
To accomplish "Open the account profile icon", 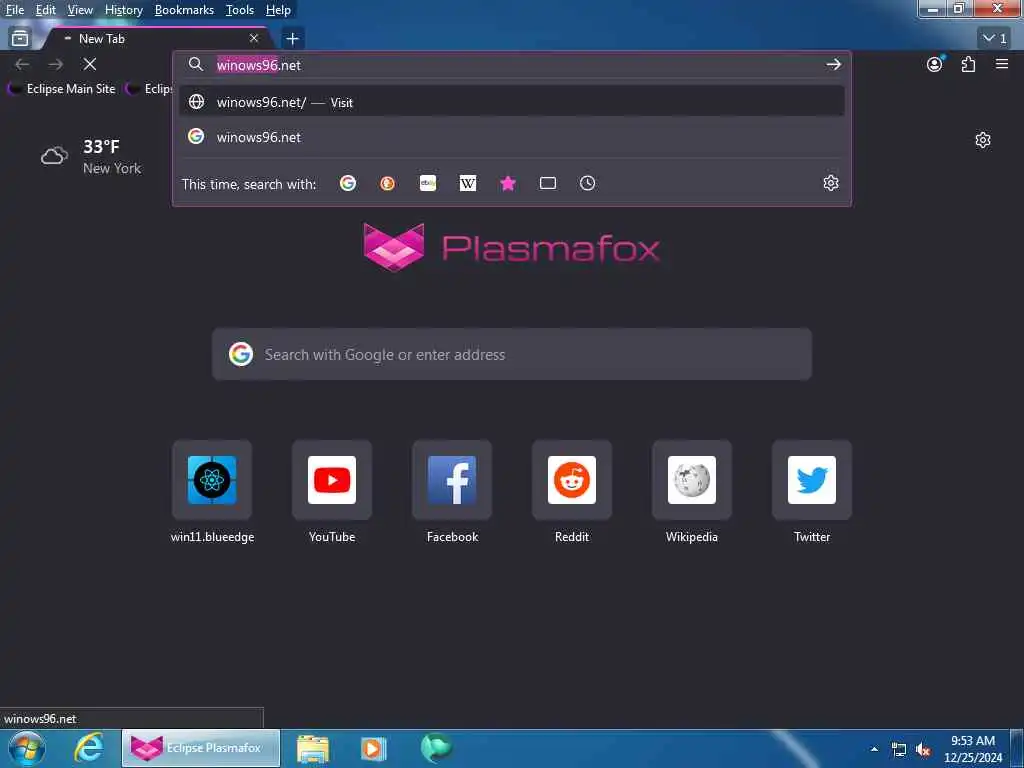I will pos(935,64).
